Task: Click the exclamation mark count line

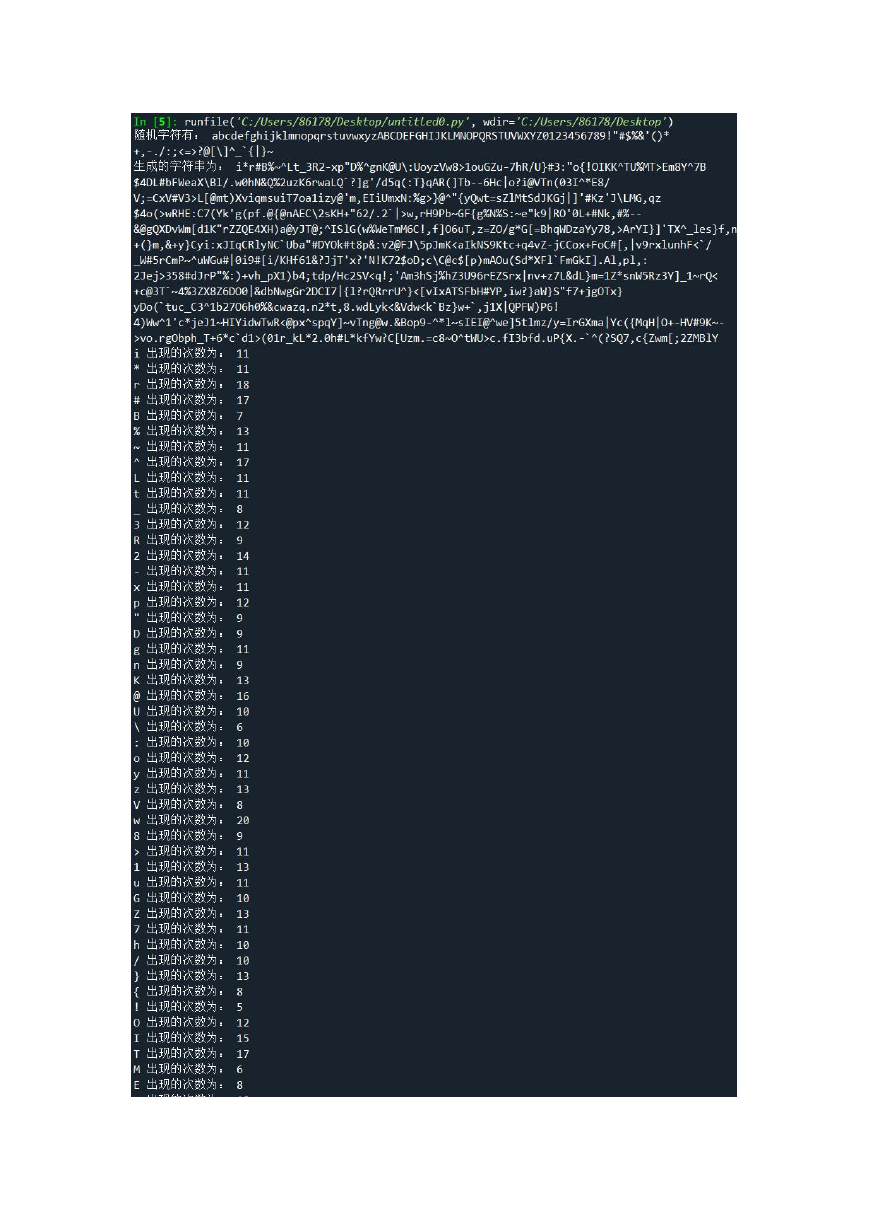Action: point(189,1007)
